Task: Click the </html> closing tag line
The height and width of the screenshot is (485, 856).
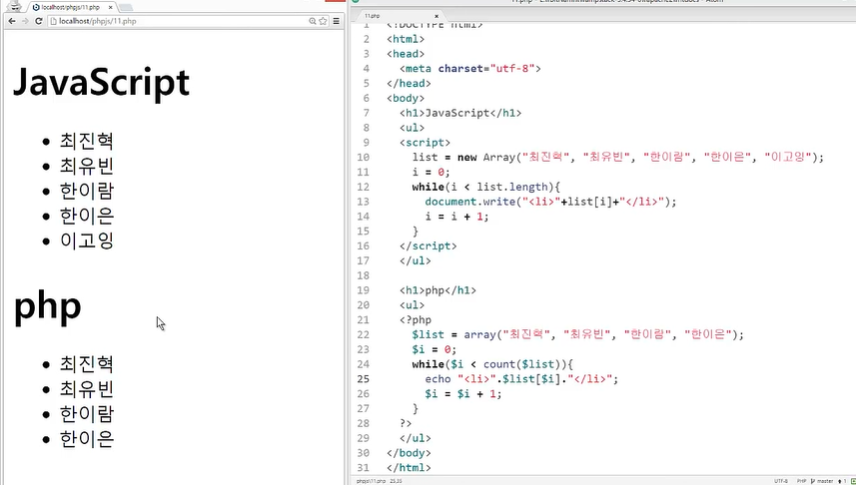Action: pos(409,468)
